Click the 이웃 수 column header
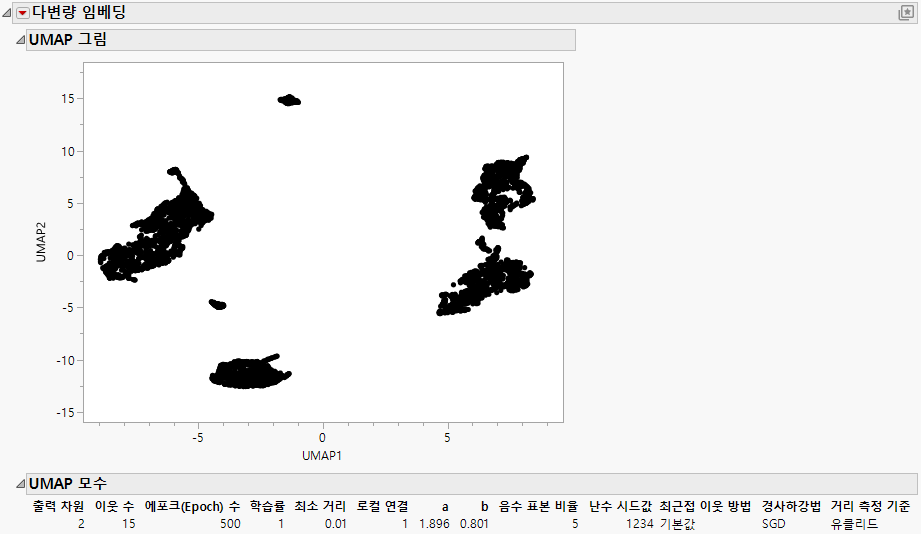Viewport: 921px width, 534px height. coord(115,506)
